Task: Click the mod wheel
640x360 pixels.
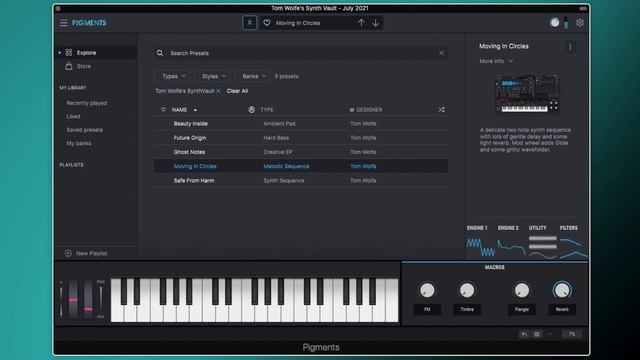Action: pyautogui.click(x=88, y=299)
